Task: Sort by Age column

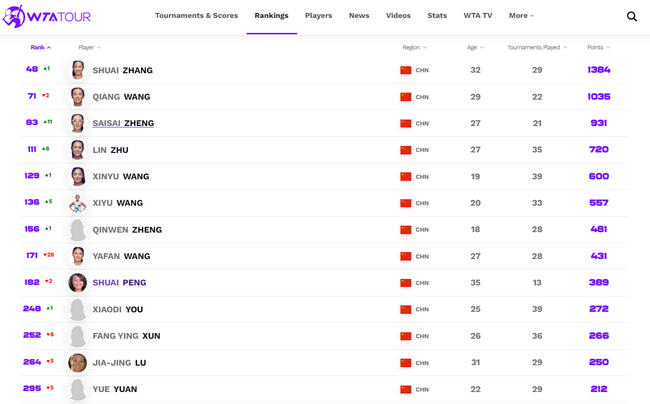Action: [475, 47]
